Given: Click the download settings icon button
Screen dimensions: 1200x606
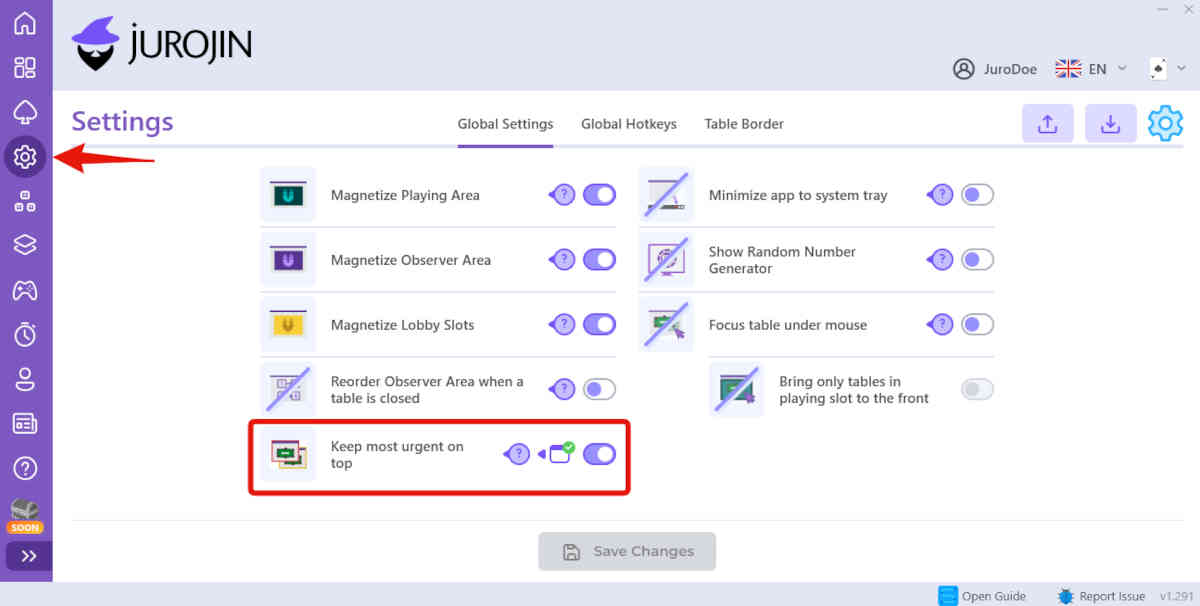Looking at the screenshot, I should click(1110, 124).
